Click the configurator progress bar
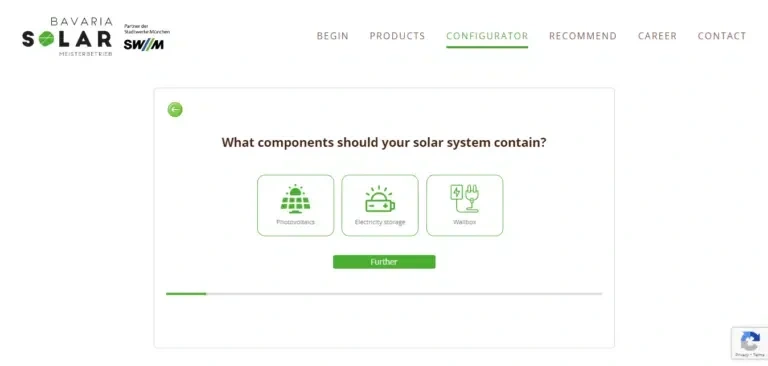The height and width of the screenshot is (366, 768). [384, 293]
